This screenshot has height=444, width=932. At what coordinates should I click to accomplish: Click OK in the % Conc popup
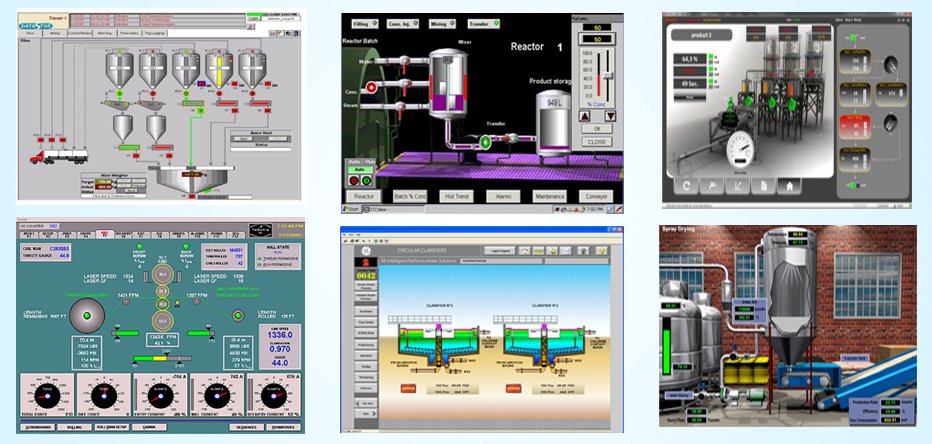tap(597, 129)
